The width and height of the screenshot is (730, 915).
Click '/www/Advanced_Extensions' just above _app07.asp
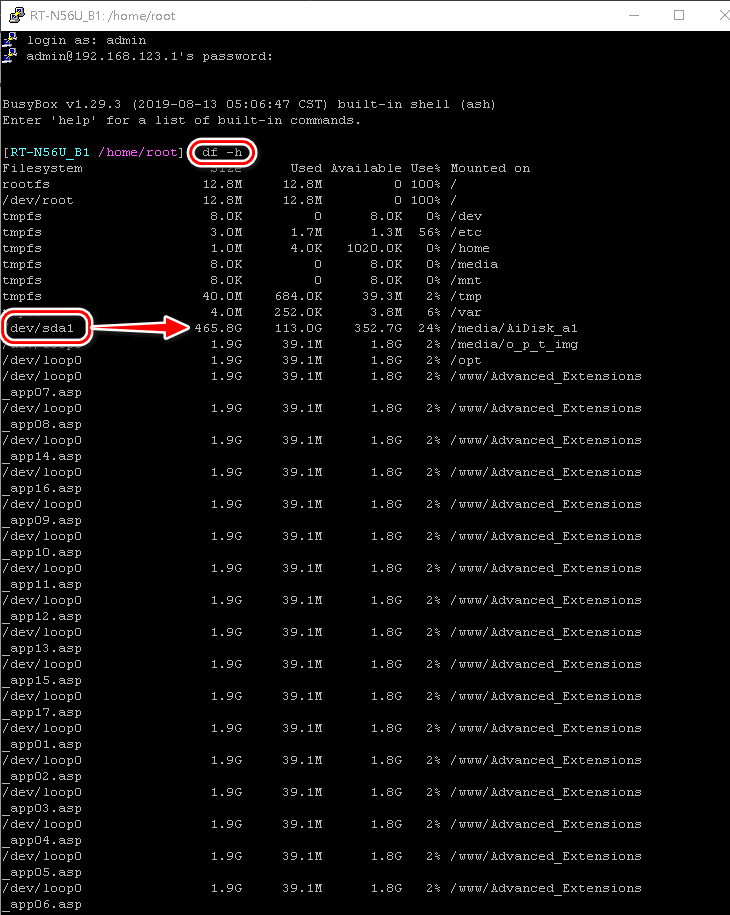546,376
